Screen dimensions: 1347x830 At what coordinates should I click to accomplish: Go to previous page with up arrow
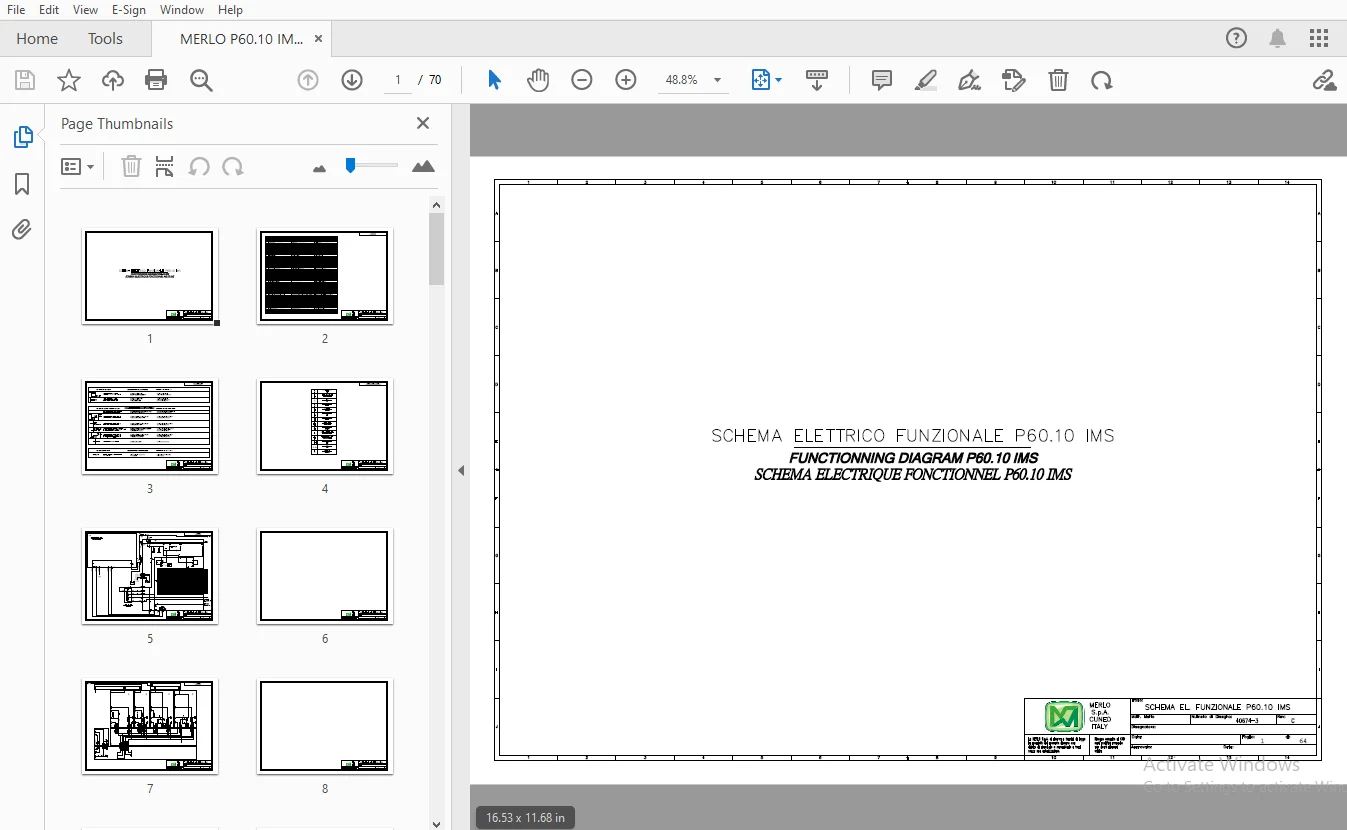click(x=308, y=80)
